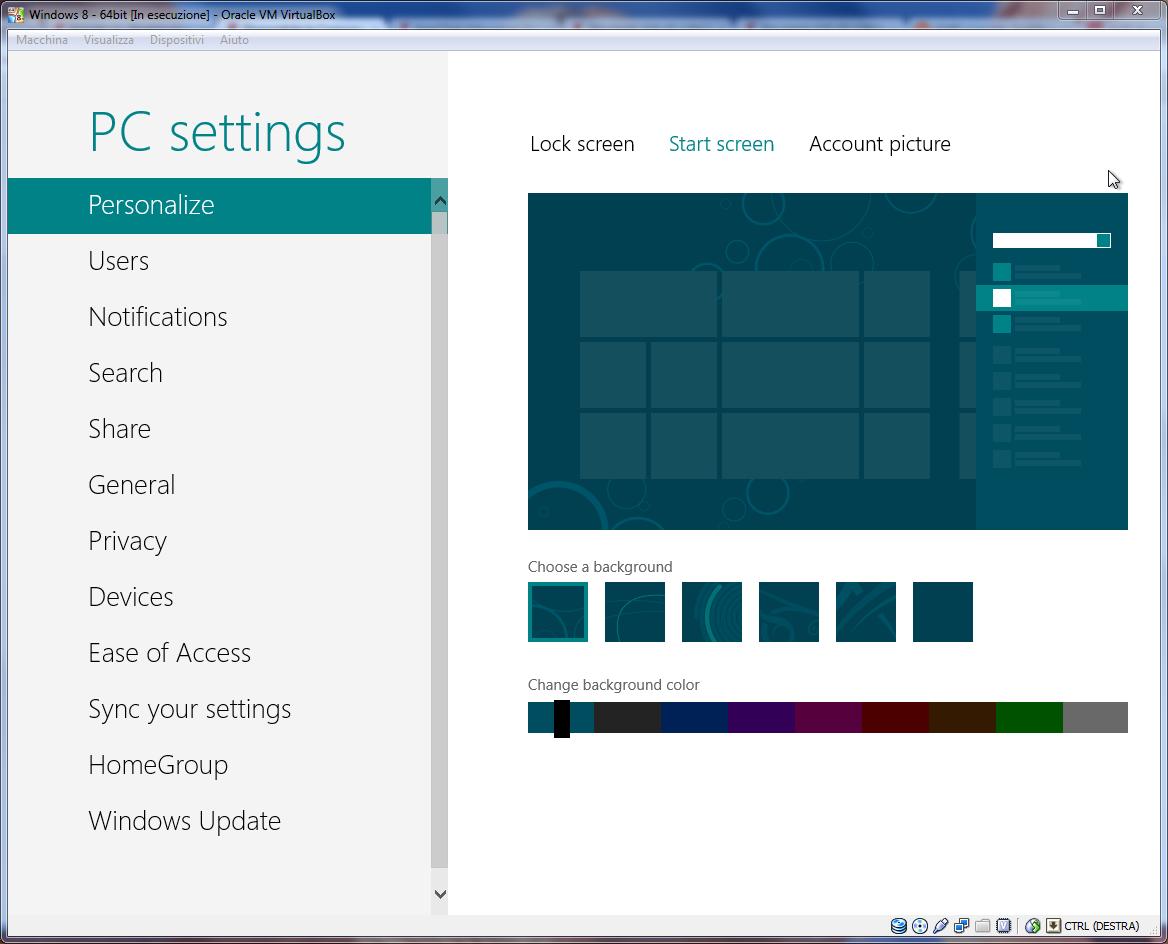Select the Start screen tab
The width and height of the screenshot is (1168, 944).
coord(721,144)
